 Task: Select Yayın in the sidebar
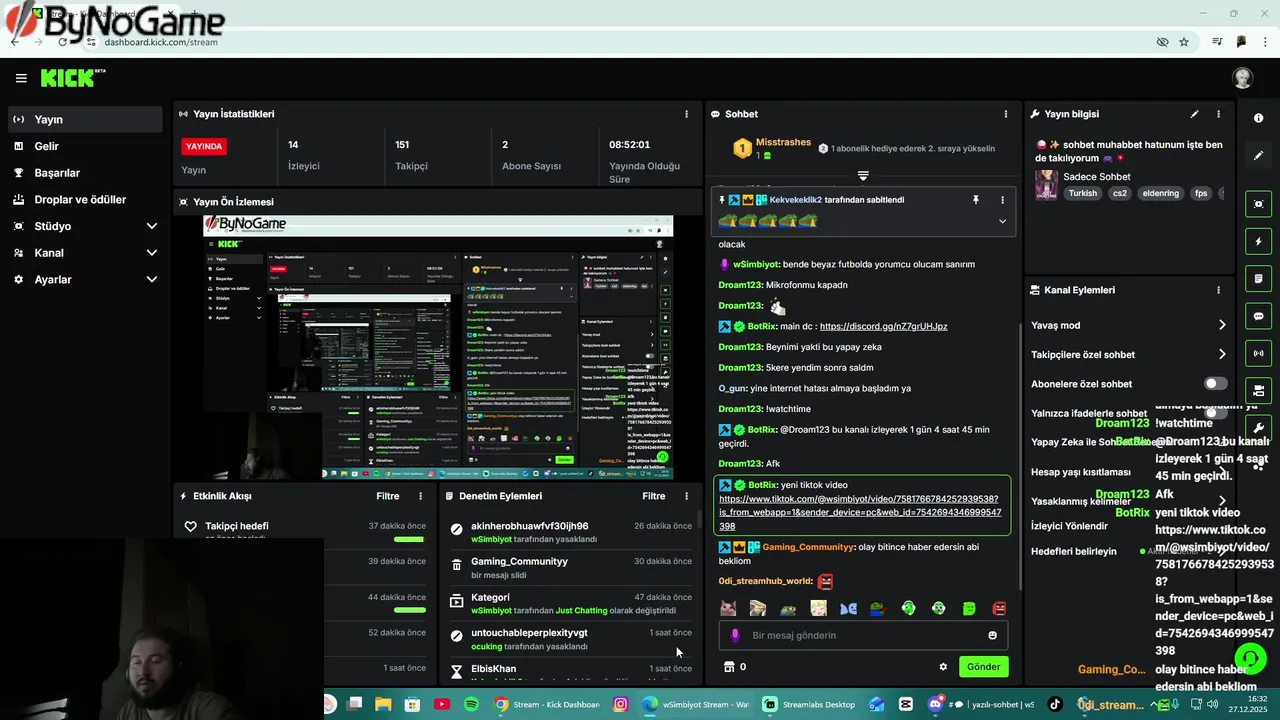click(x=85, y=119)
